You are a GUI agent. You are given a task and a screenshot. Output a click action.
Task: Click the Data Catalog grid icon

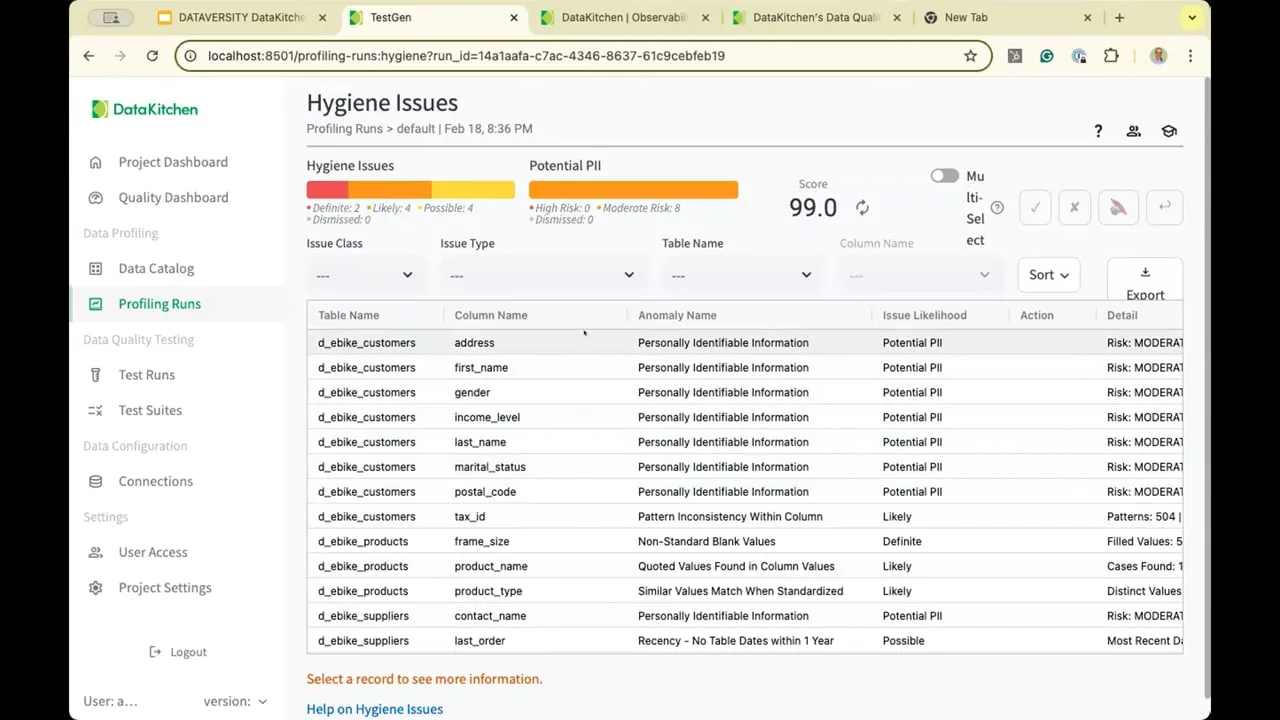[96, 268]
